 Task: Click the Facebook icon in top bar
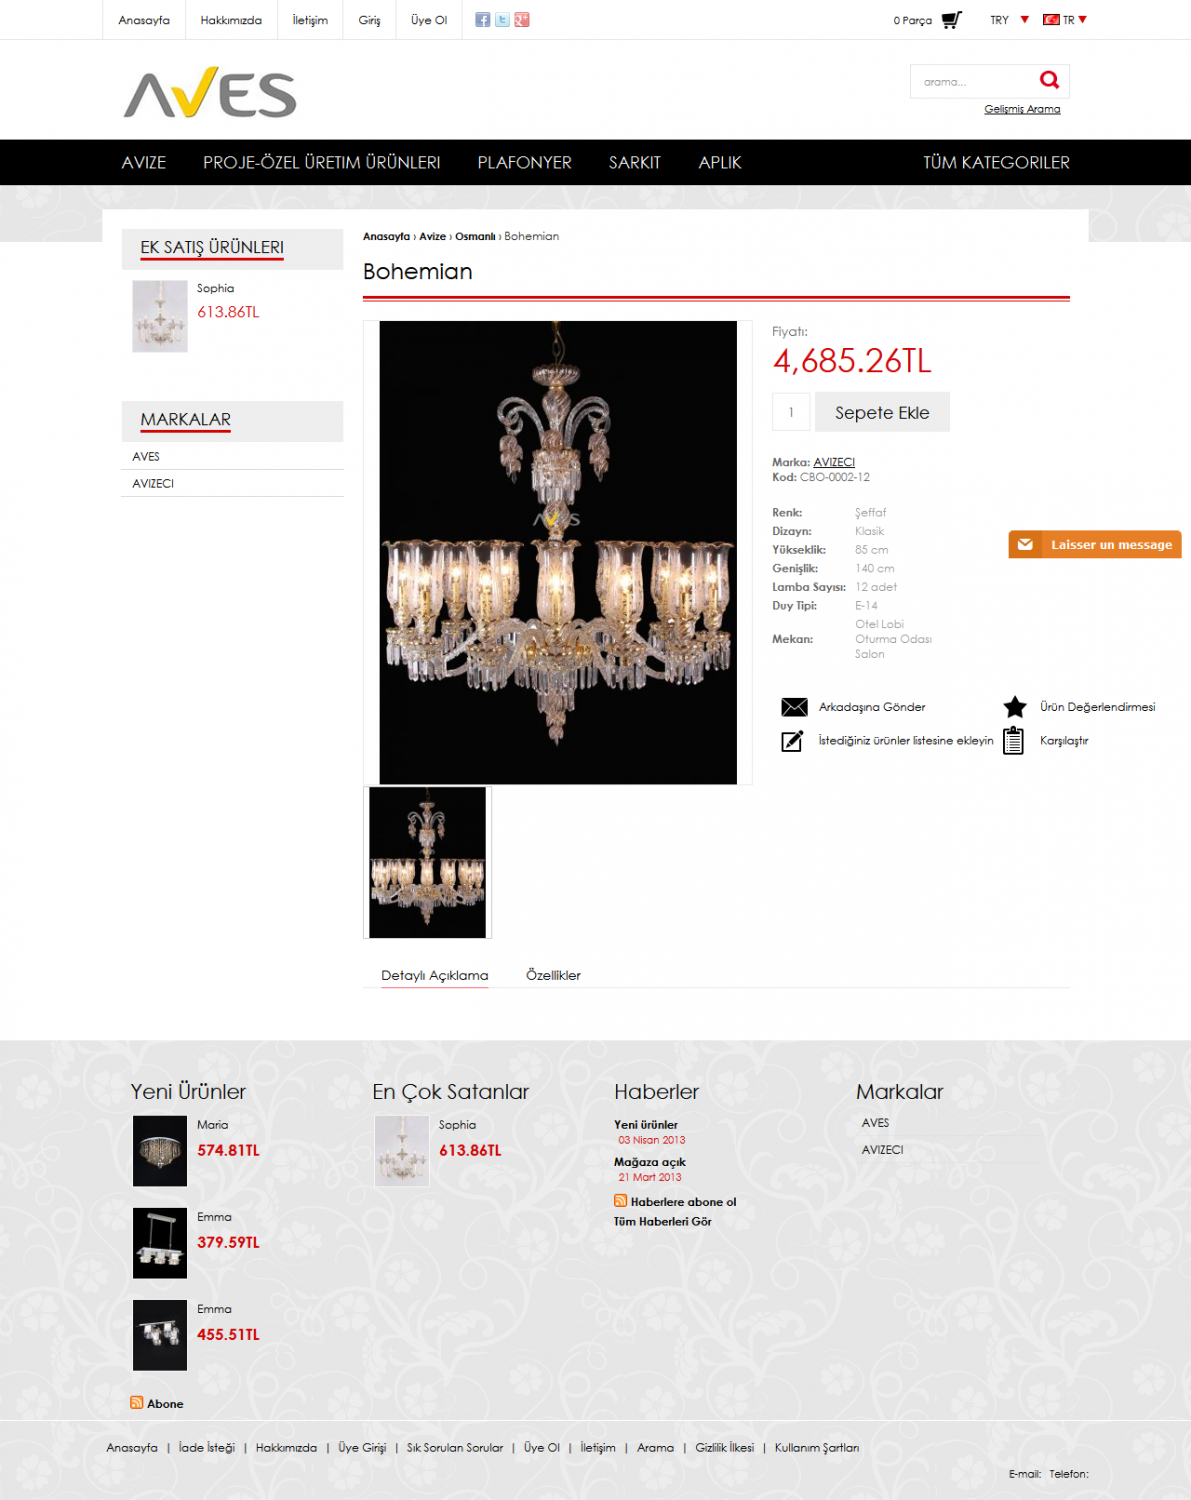point(482,20)
